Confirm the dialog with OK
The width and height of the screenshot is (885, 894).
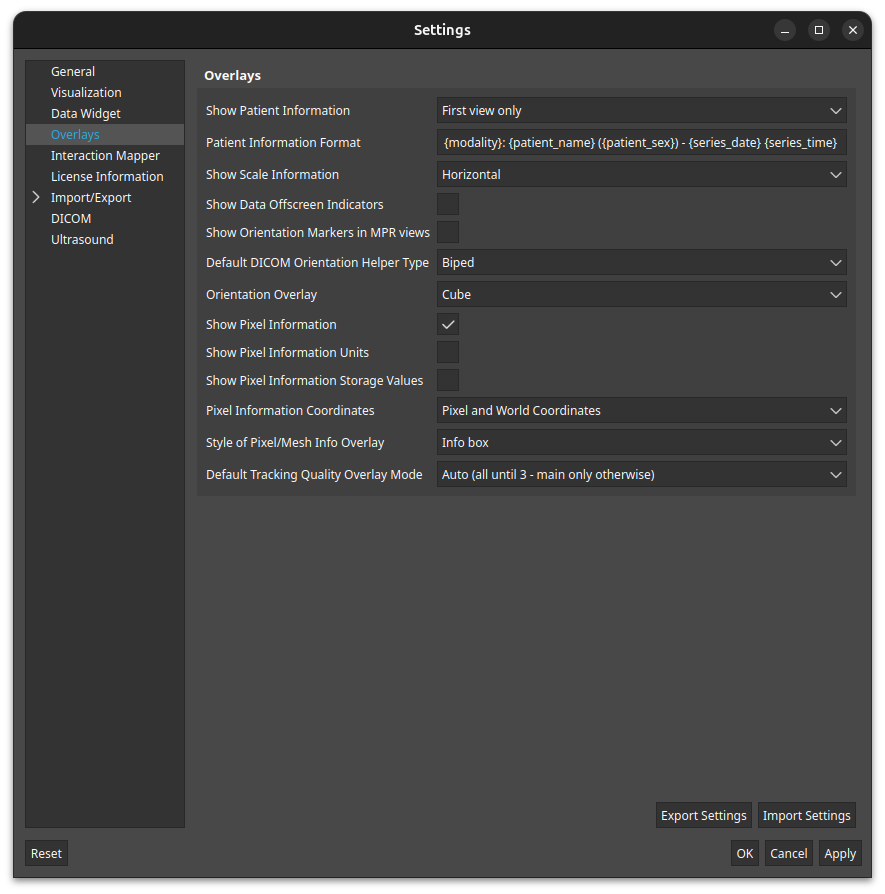click(745, 854)
